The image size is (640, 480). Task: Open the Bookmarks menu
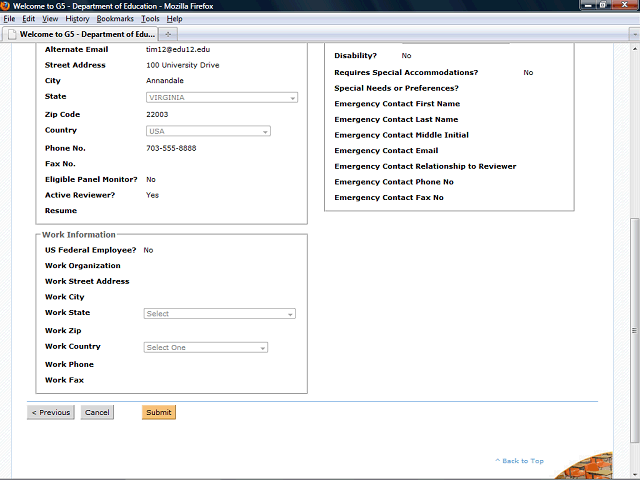115,19
